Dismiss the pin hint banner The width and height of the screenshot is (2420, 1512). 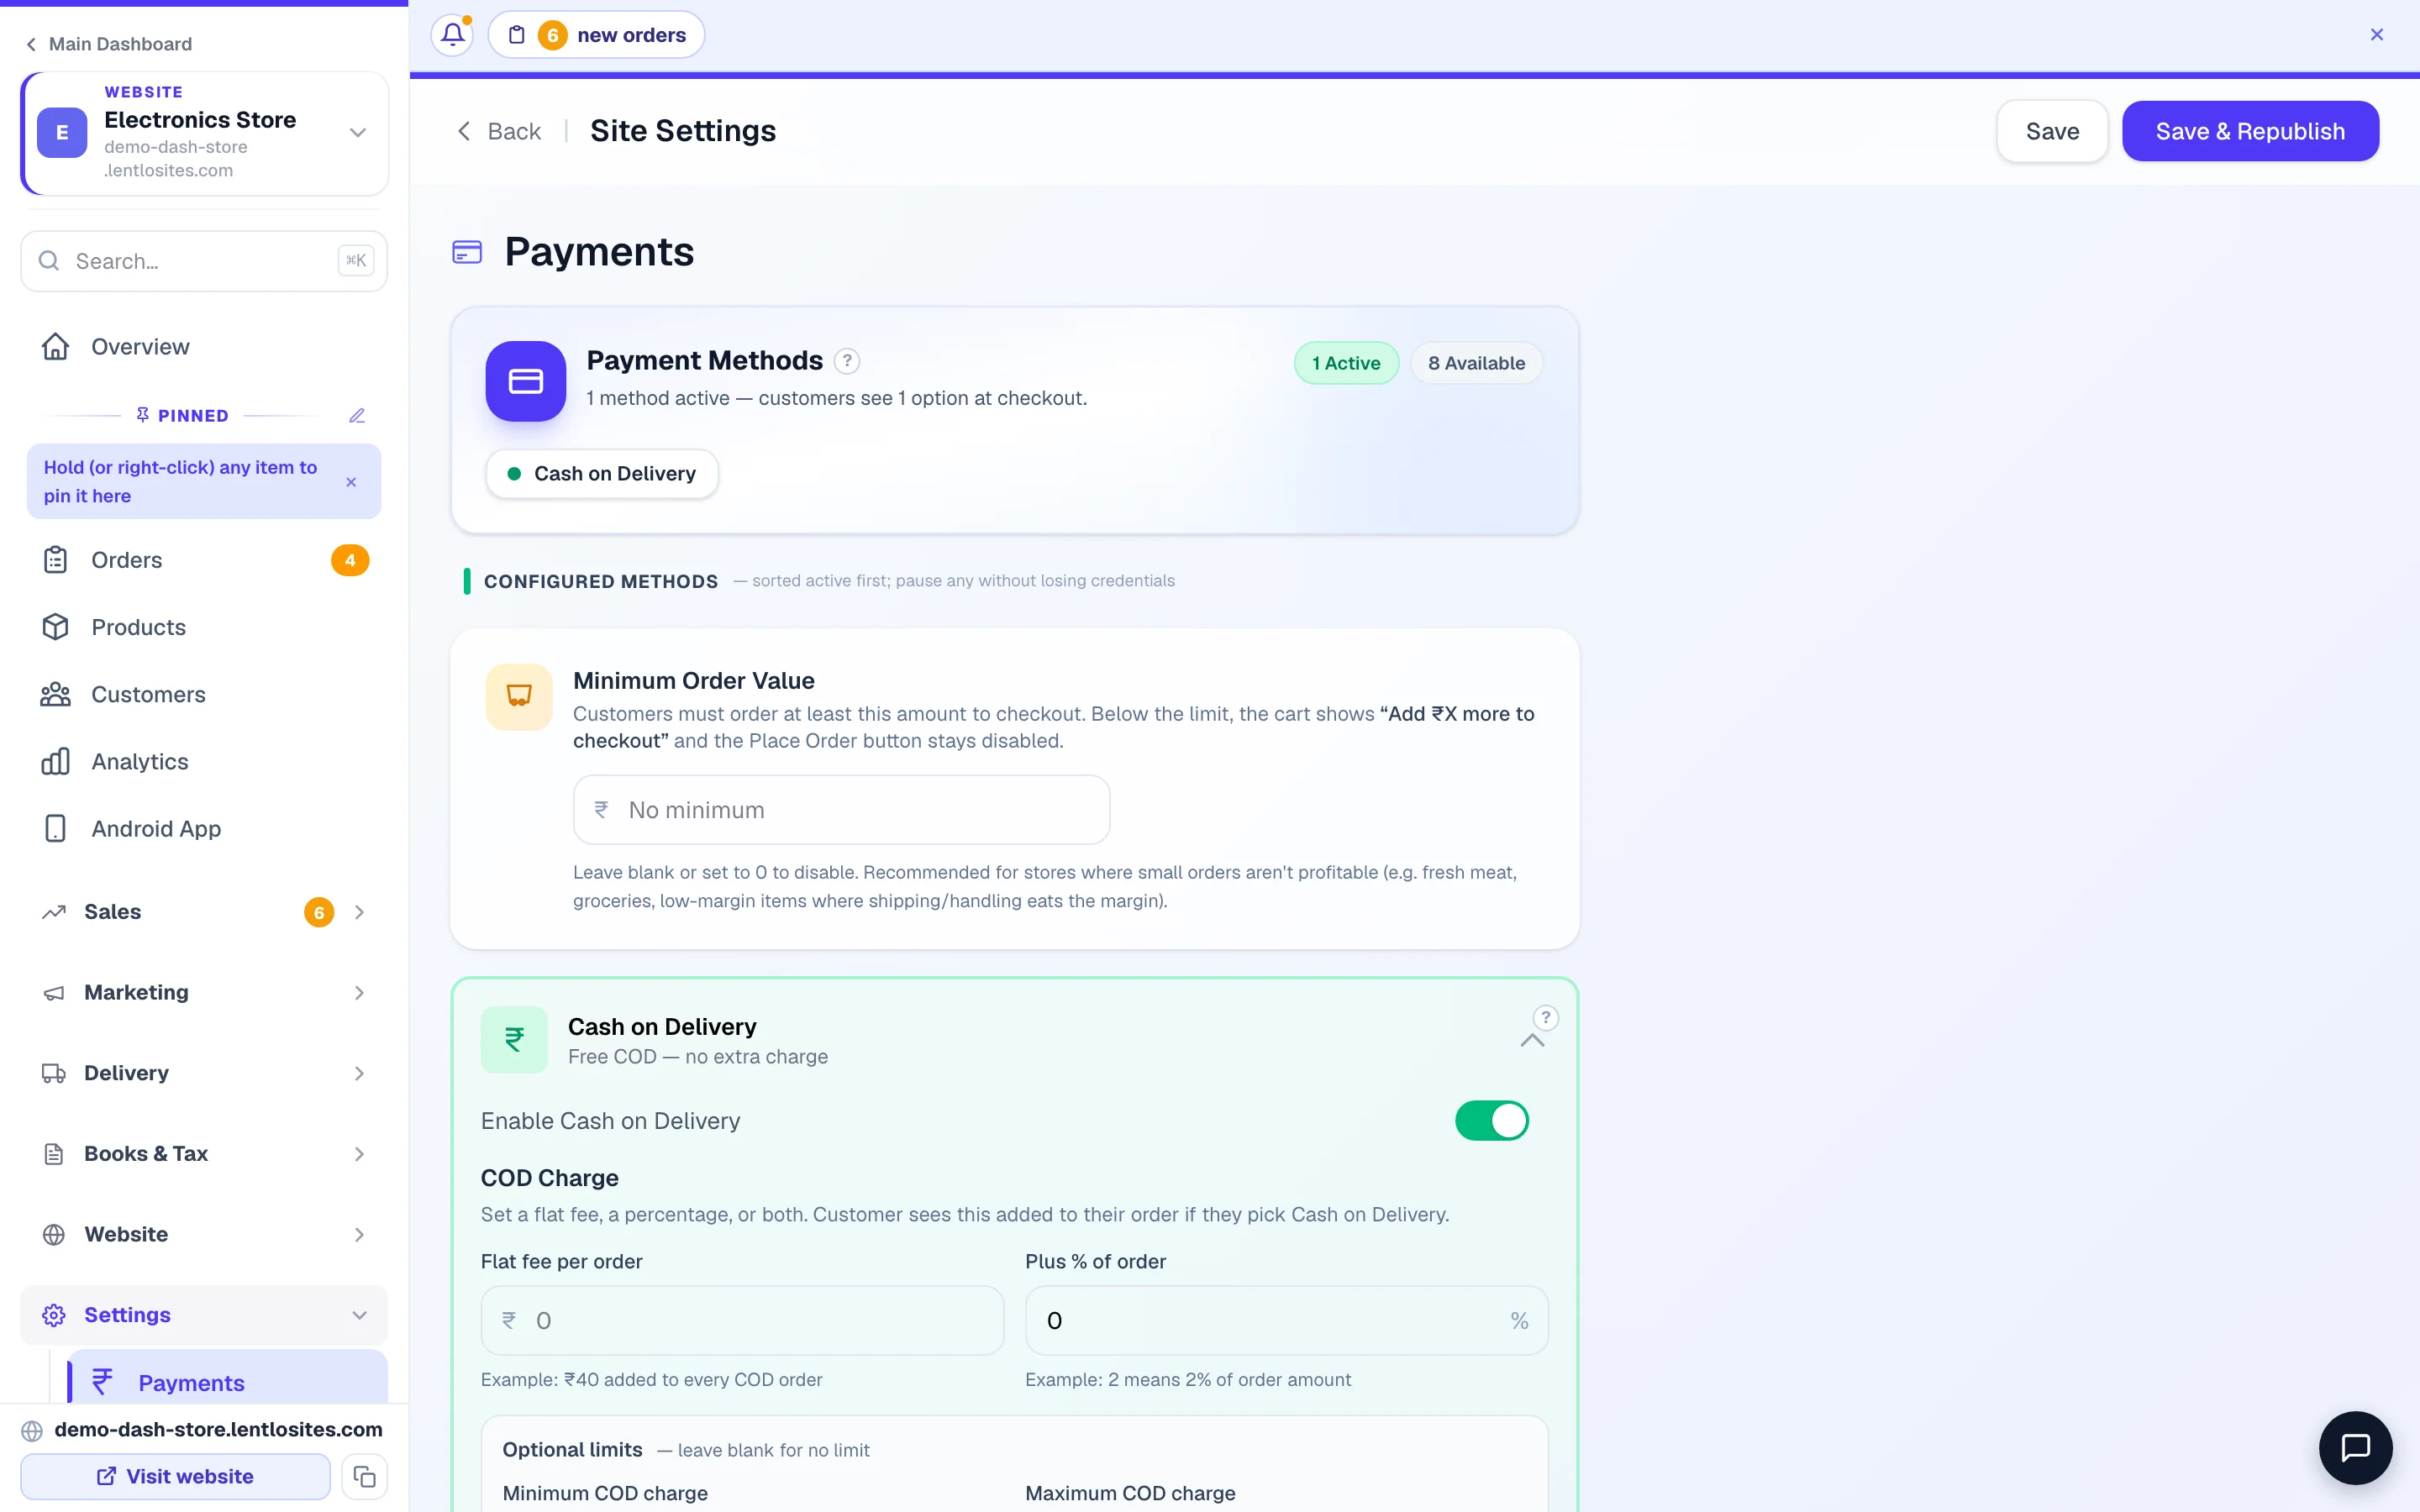click(351, 482)
